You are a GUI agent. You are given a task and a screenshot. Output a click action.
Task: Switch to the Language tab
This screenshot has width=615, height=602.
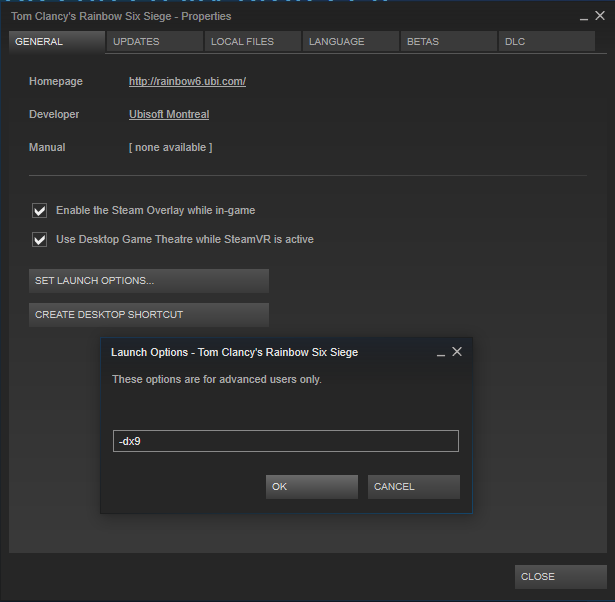click(x=351, y=42)
